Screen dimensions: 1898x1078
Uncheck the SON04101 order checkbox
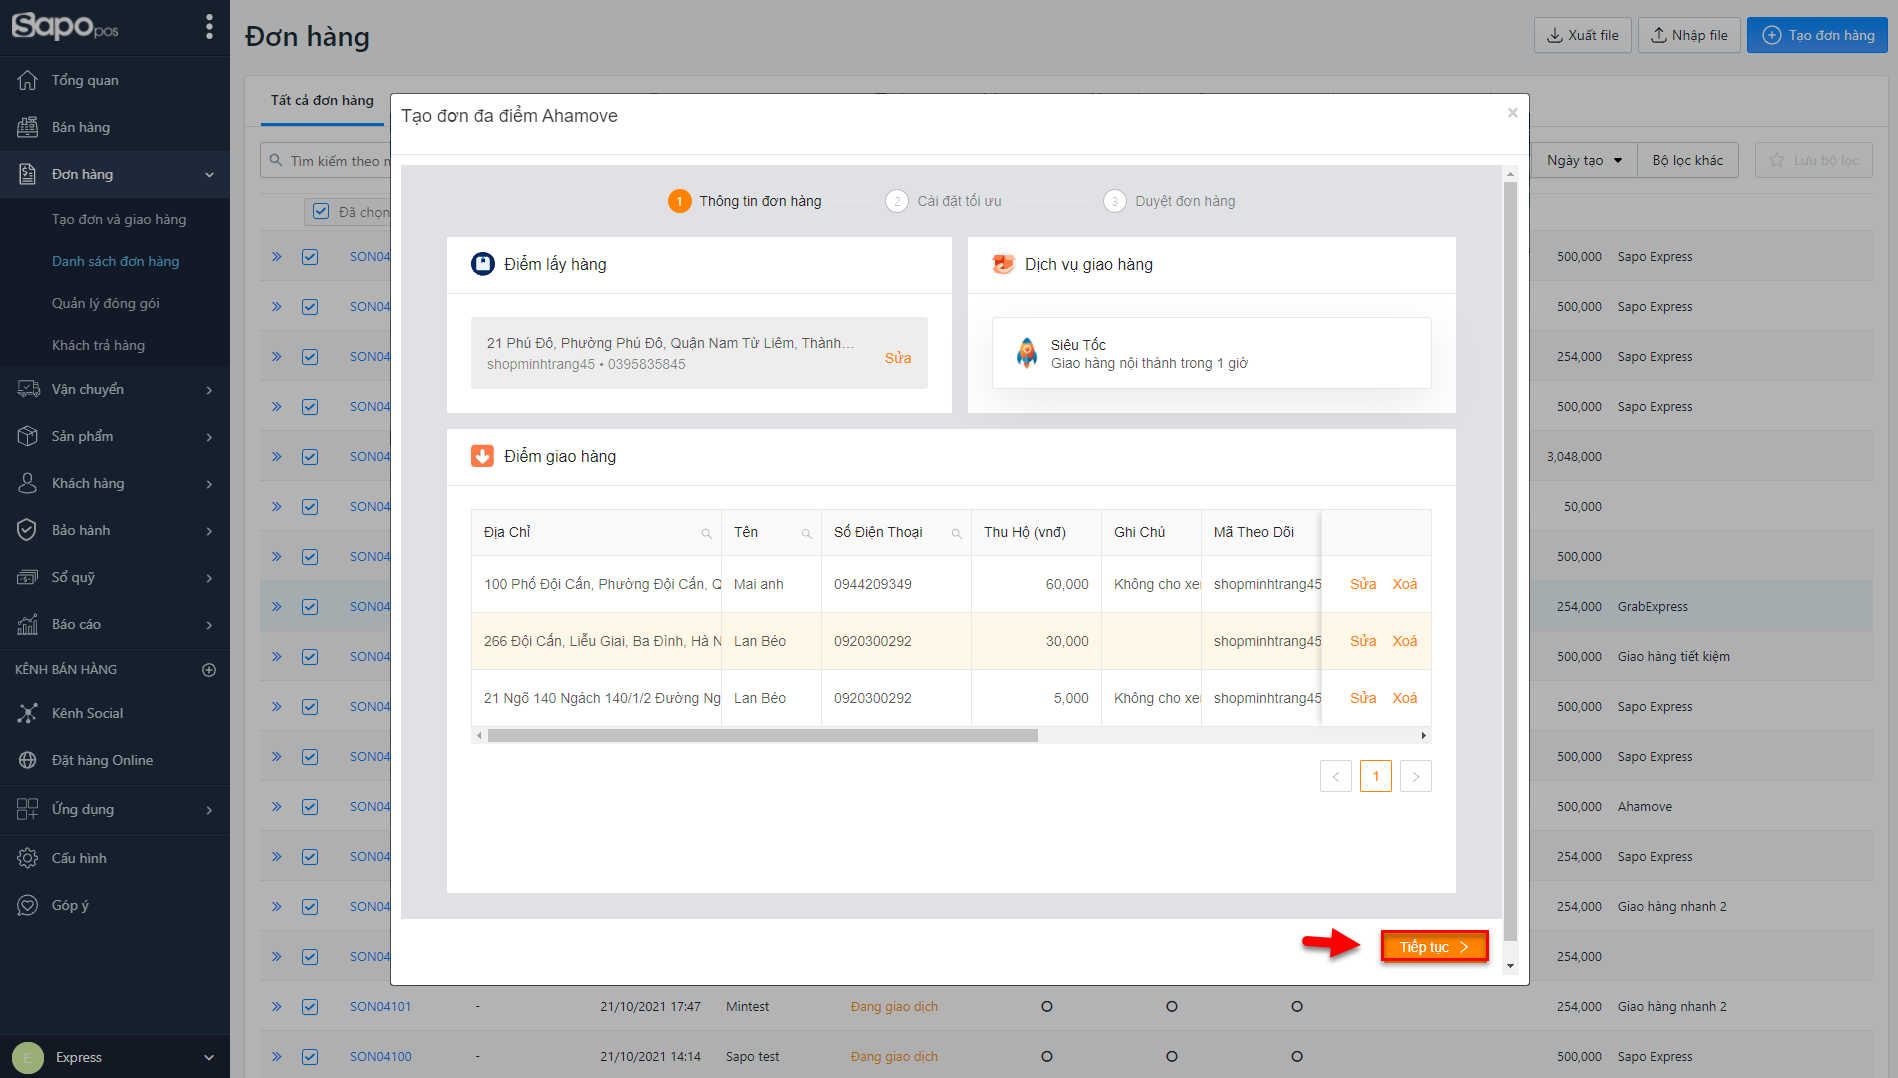coord(310,1006)
